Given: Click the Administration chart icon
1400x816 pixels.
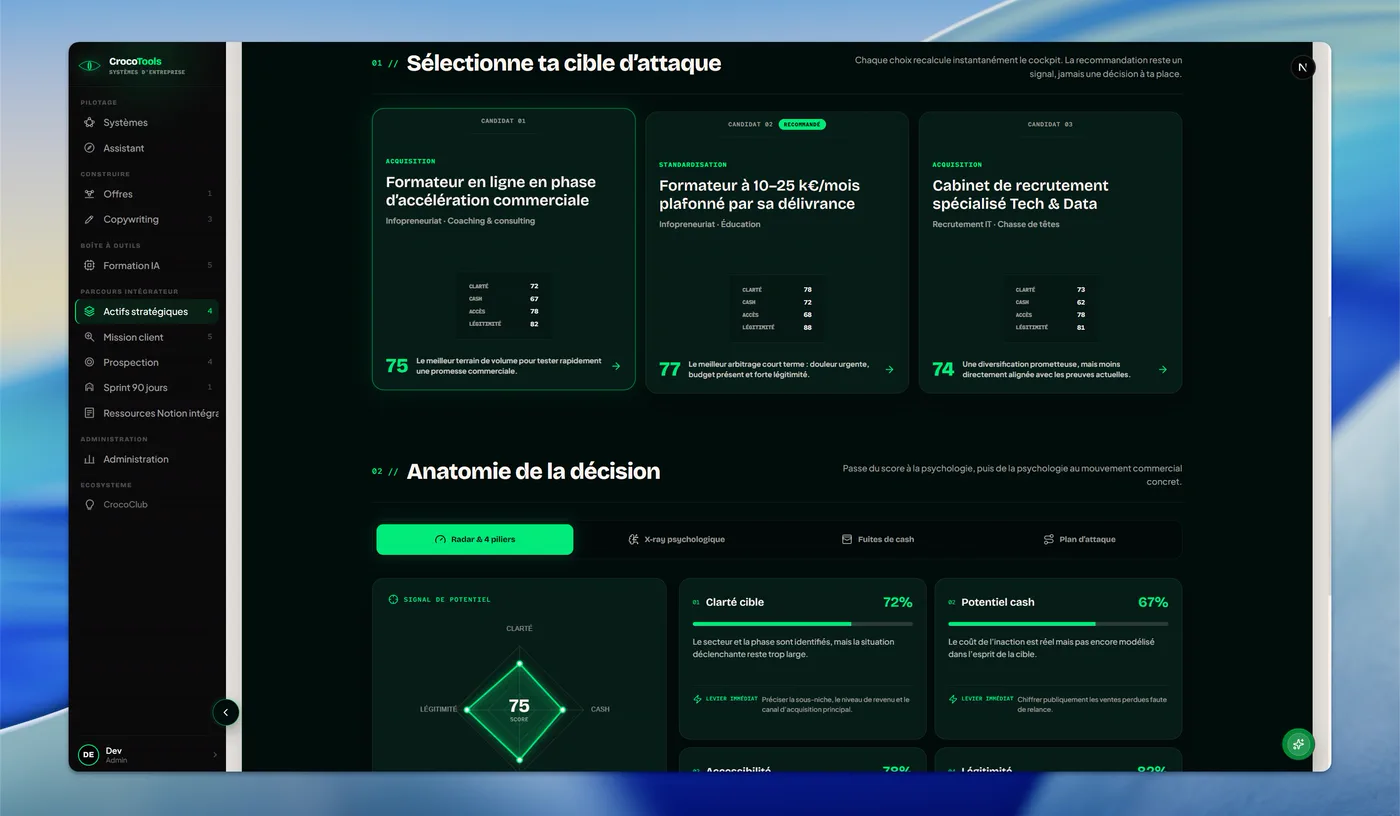Looking at the screenshot, I should point(89,459).
